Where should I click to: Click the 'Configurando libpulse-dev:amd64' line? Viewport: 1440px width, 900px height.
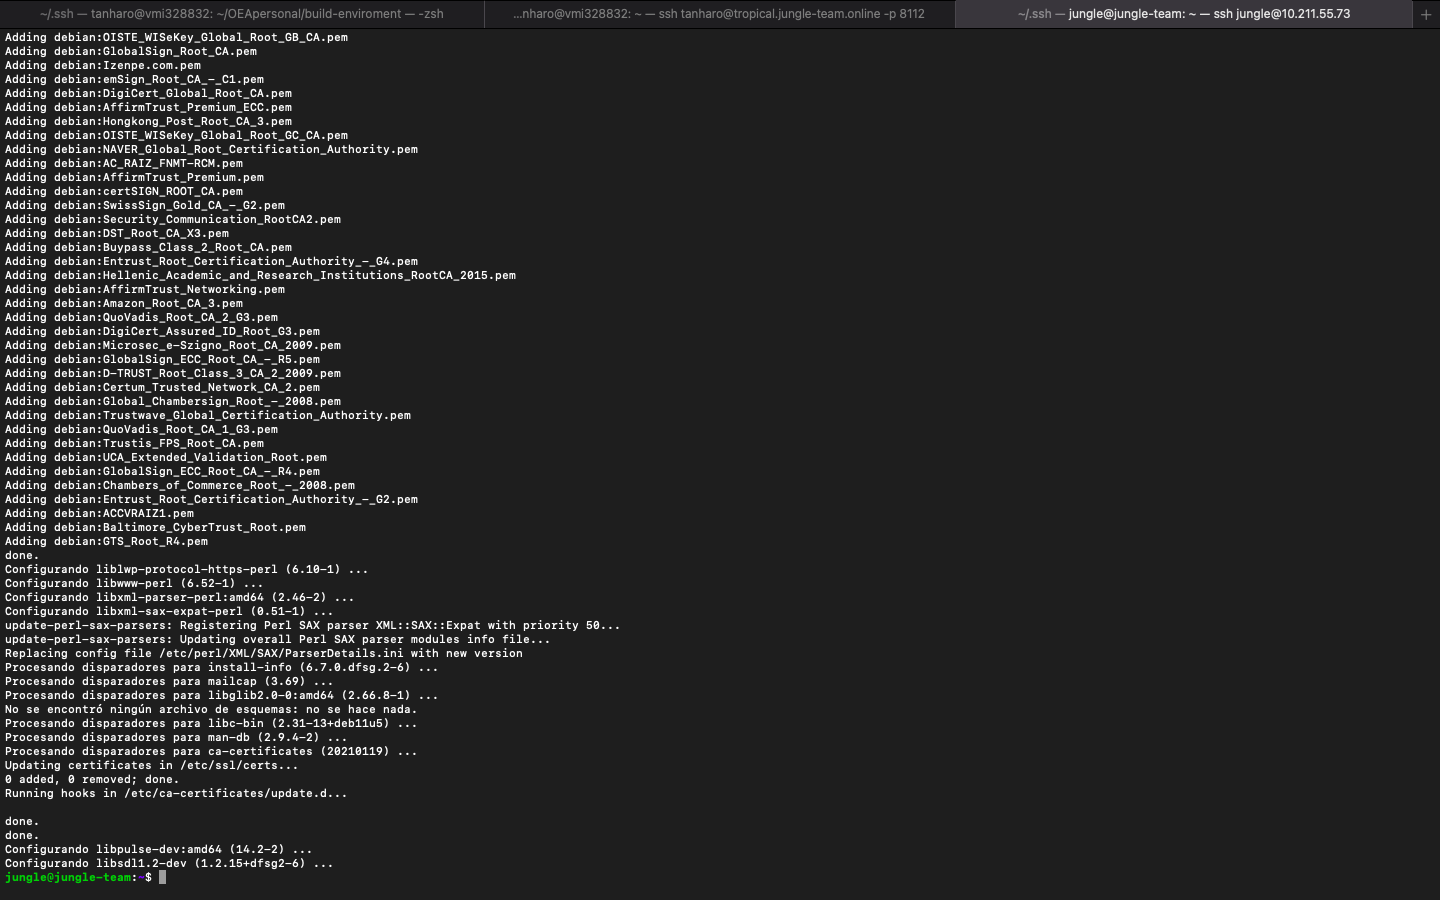click(x=158, y=849)
